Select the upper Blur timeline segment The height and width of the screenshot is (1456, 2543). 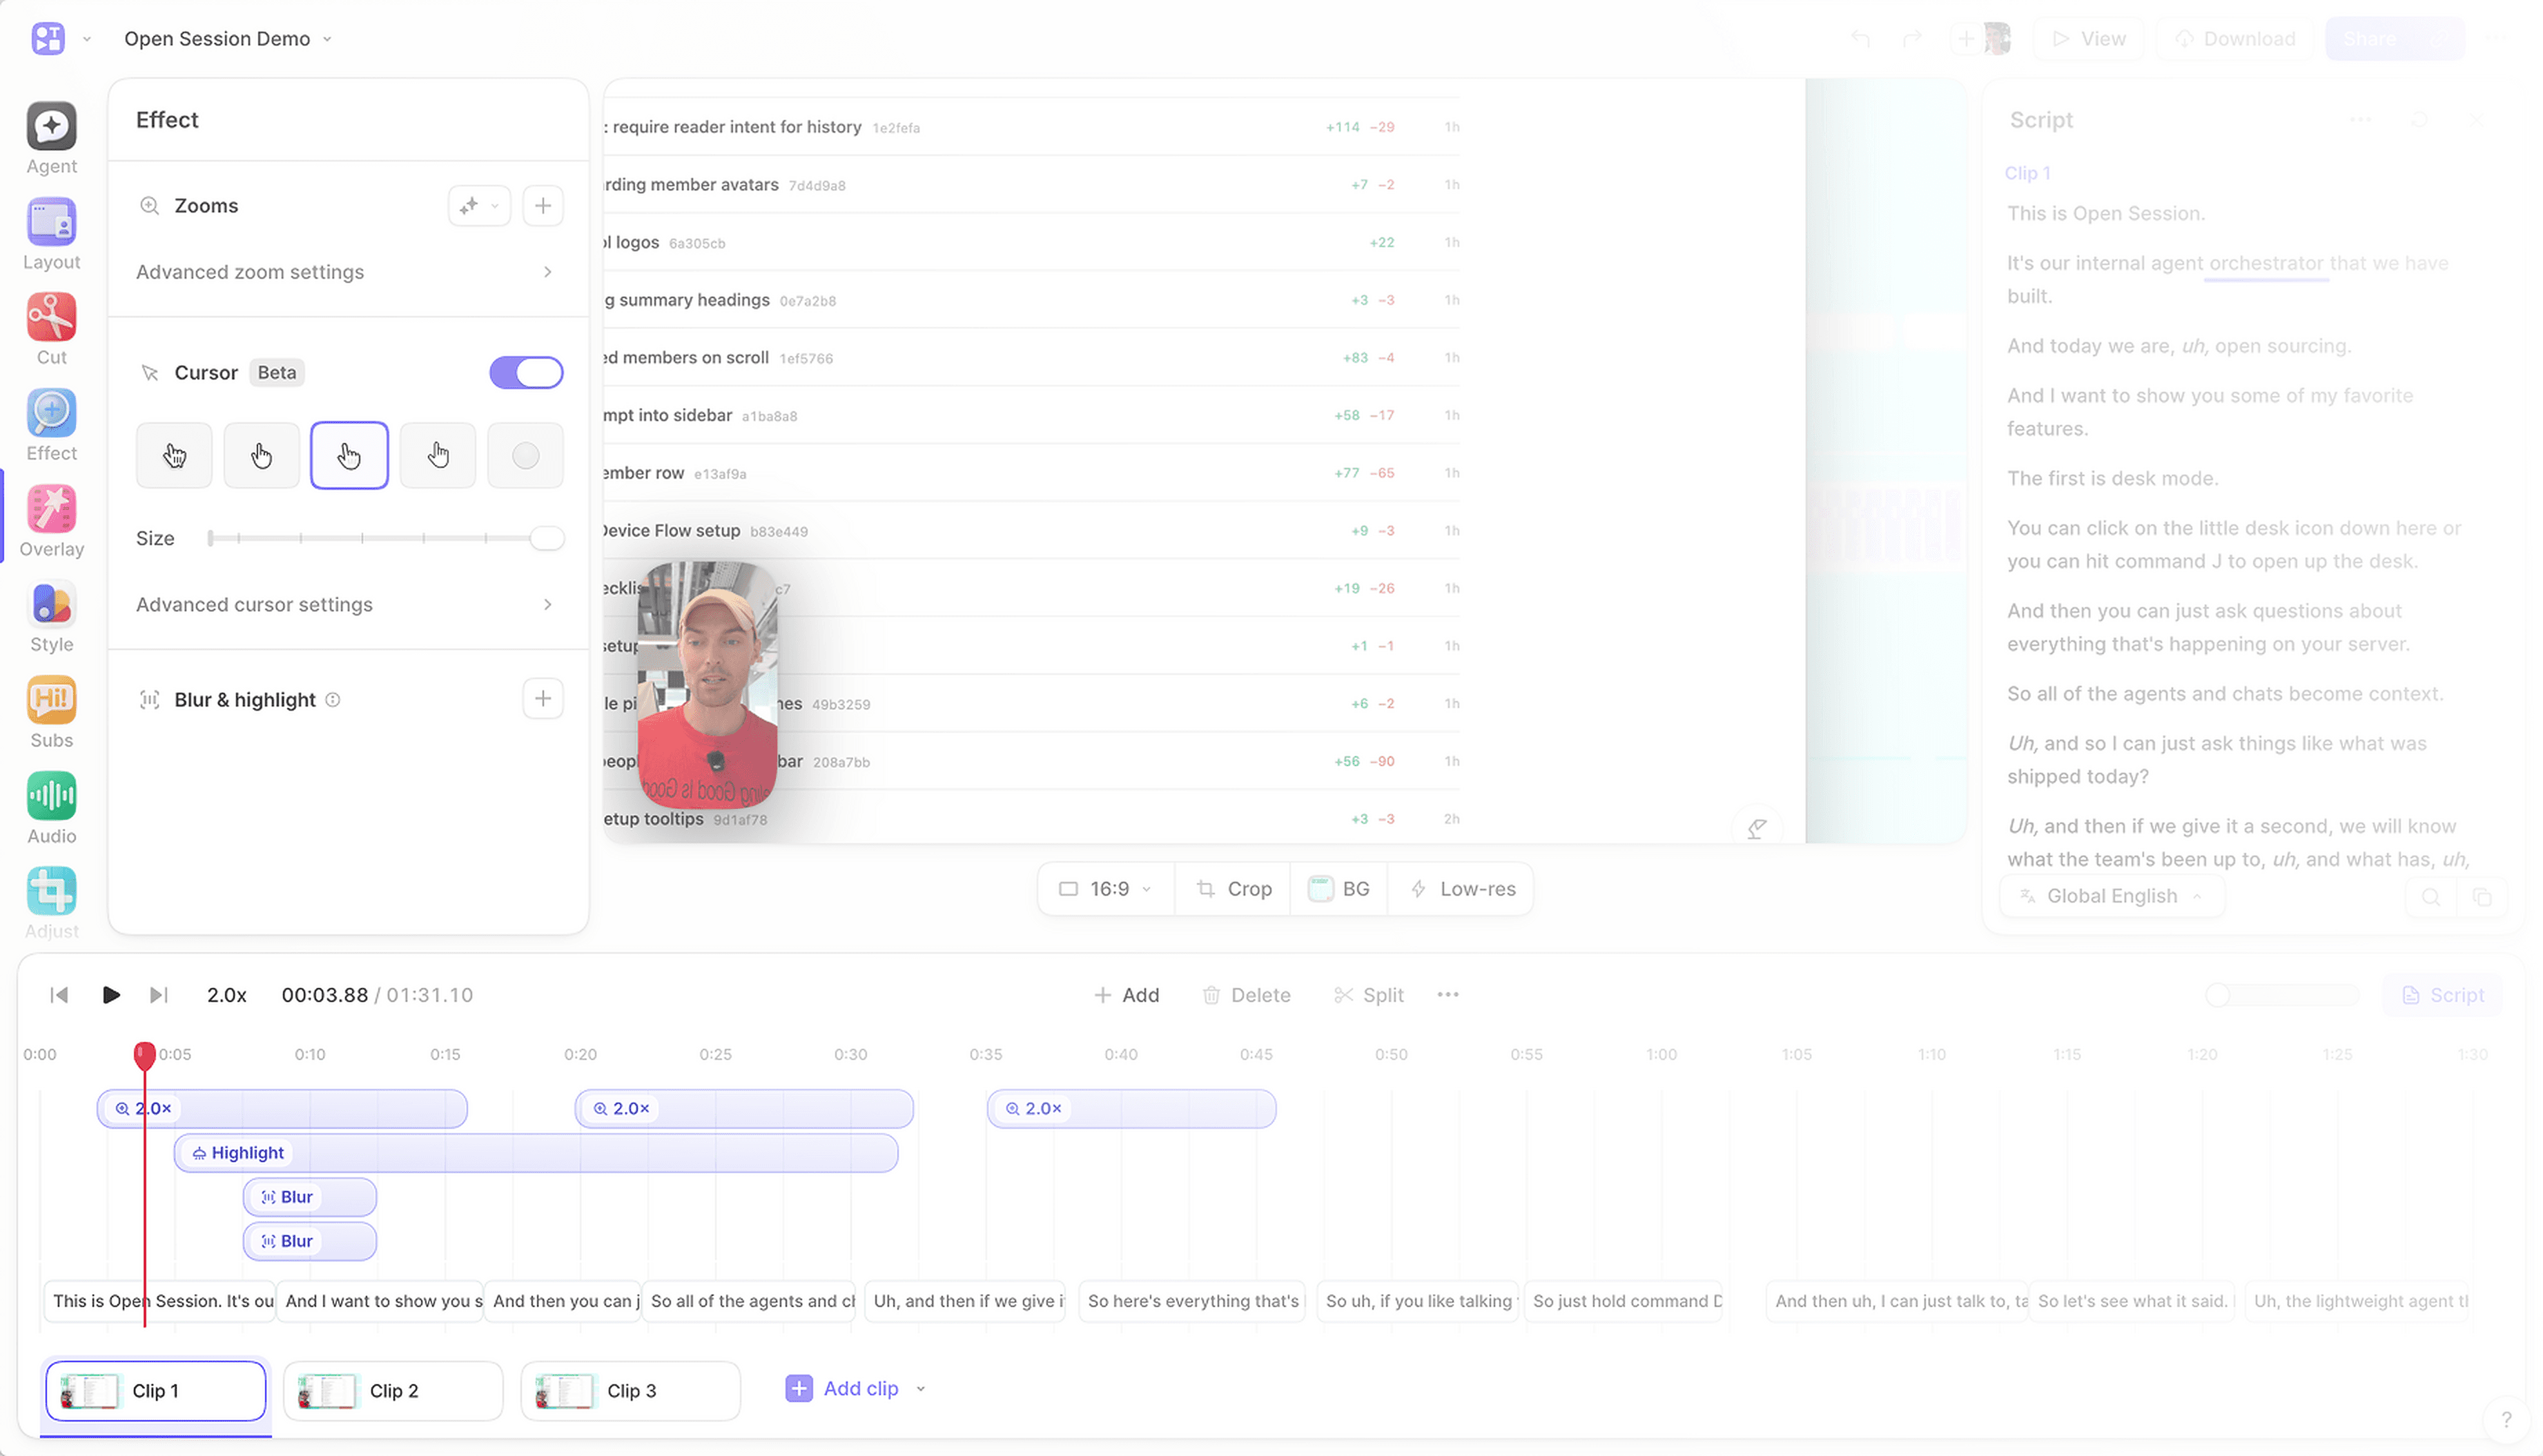(x=310, y=1198)
